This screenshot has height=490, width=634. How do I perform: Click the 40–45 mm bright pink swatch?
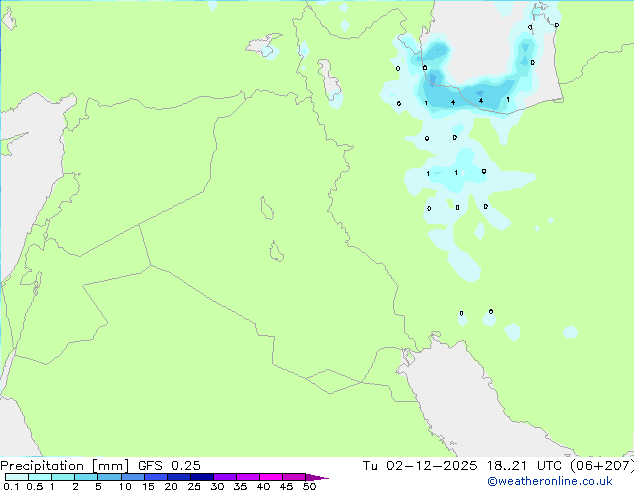pos(271,477)
